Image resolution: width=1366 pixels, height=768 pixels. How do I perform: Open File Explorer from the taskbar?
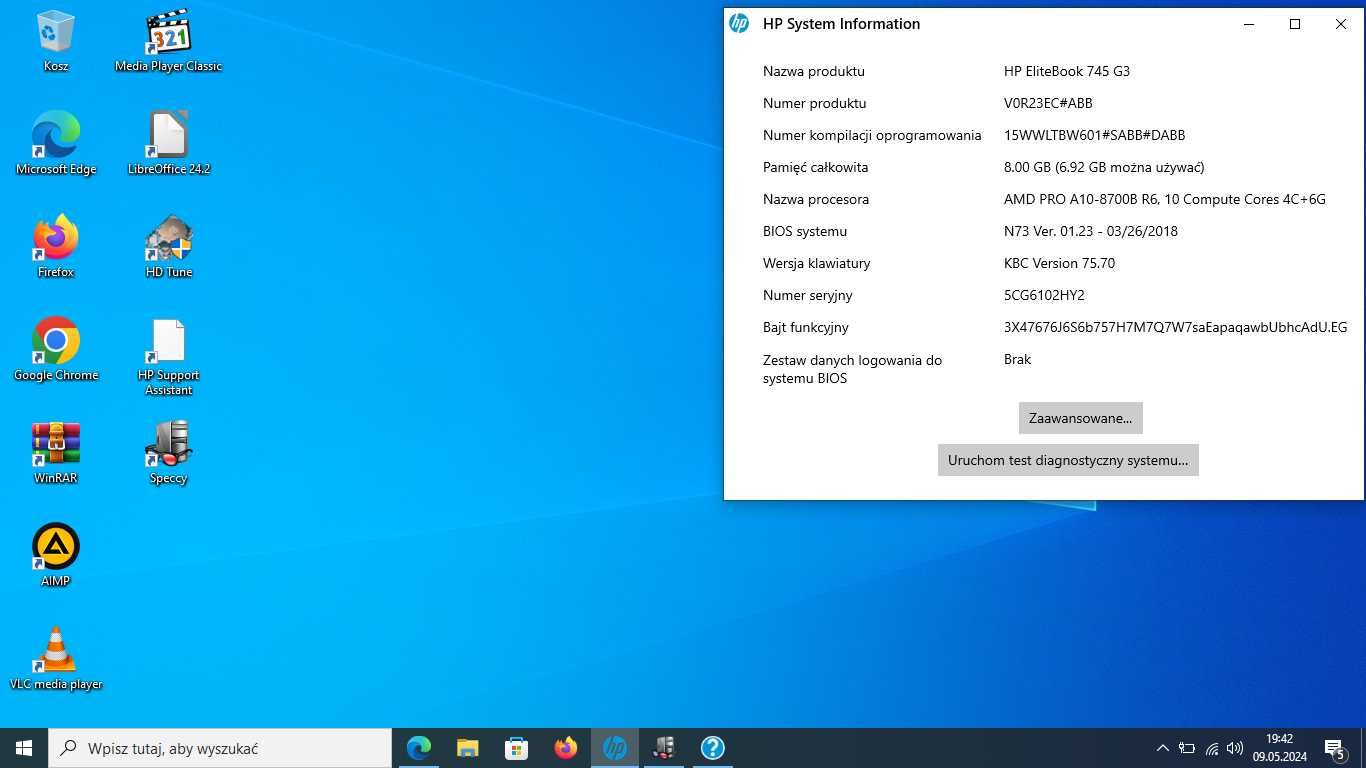pyautogui.click(x=467, y=748)
